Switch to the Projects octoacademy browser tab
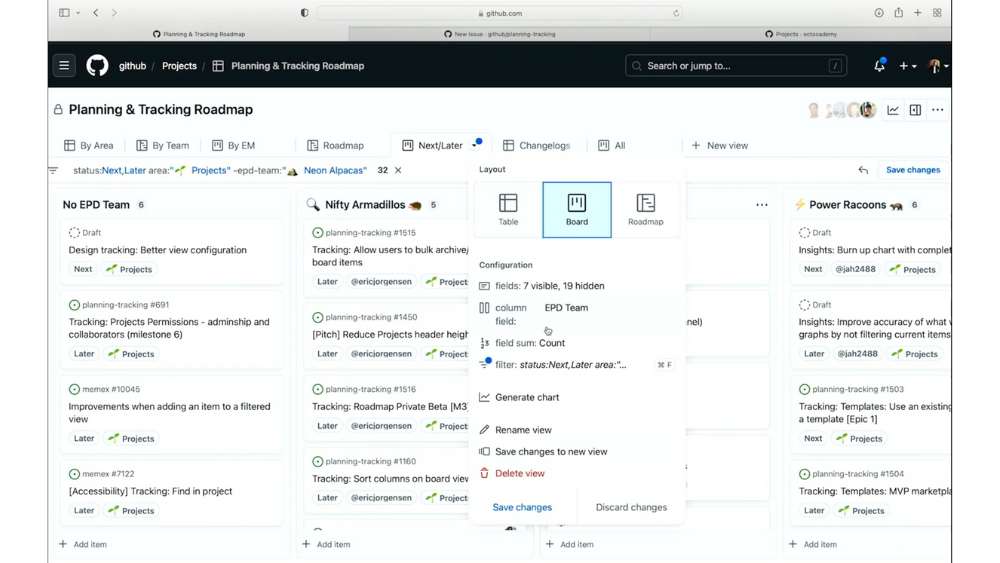Screen dimensions: 1000x563 [x=801, y=34]
